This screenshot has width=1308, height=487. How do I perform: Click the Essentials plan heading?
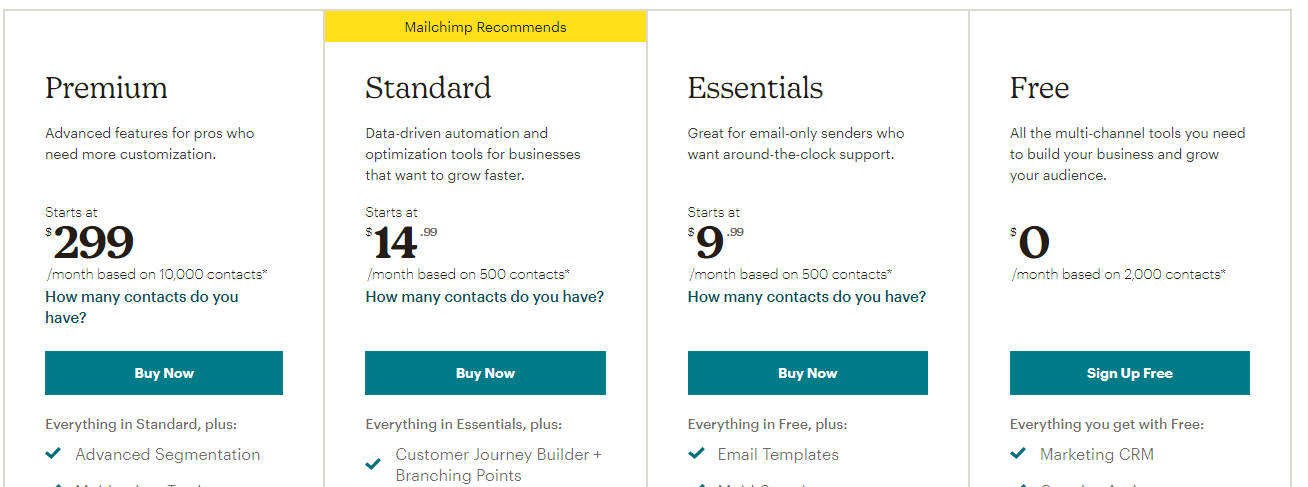click(755, 88)
